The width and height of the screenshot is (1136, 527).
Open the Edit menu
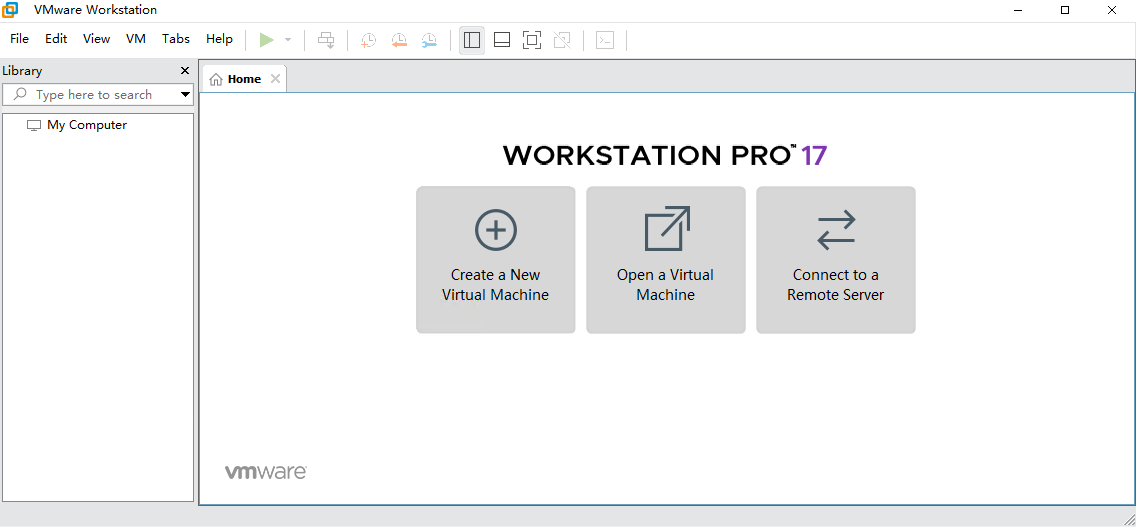pyautogui.click(x=56, y=39)
